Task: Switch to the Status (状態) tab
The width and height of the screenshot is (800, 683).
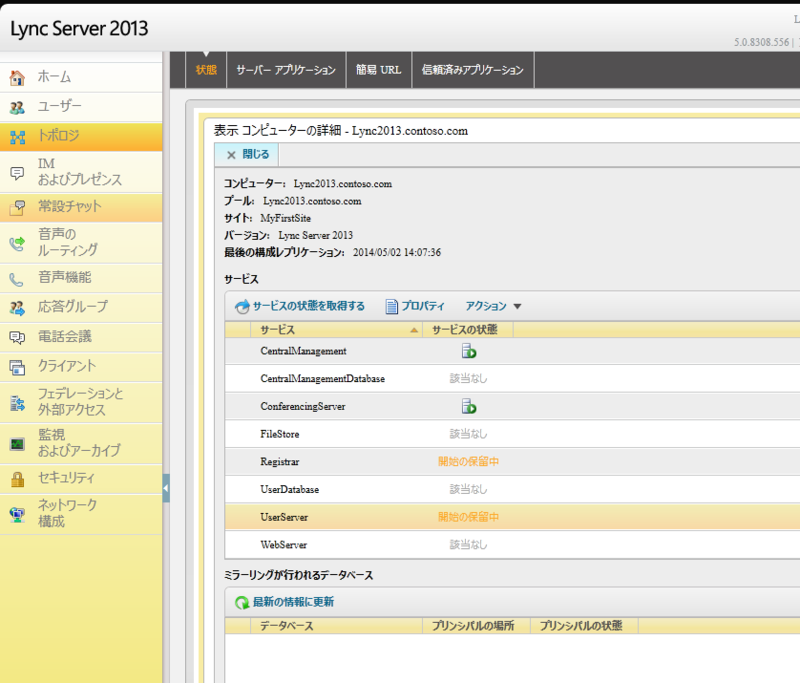Action: click(x=206, y=70)
